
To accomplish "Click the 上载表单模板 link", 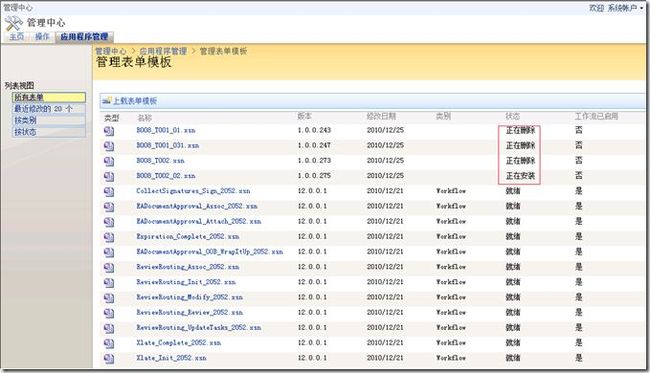I will (x=135, y=101).
